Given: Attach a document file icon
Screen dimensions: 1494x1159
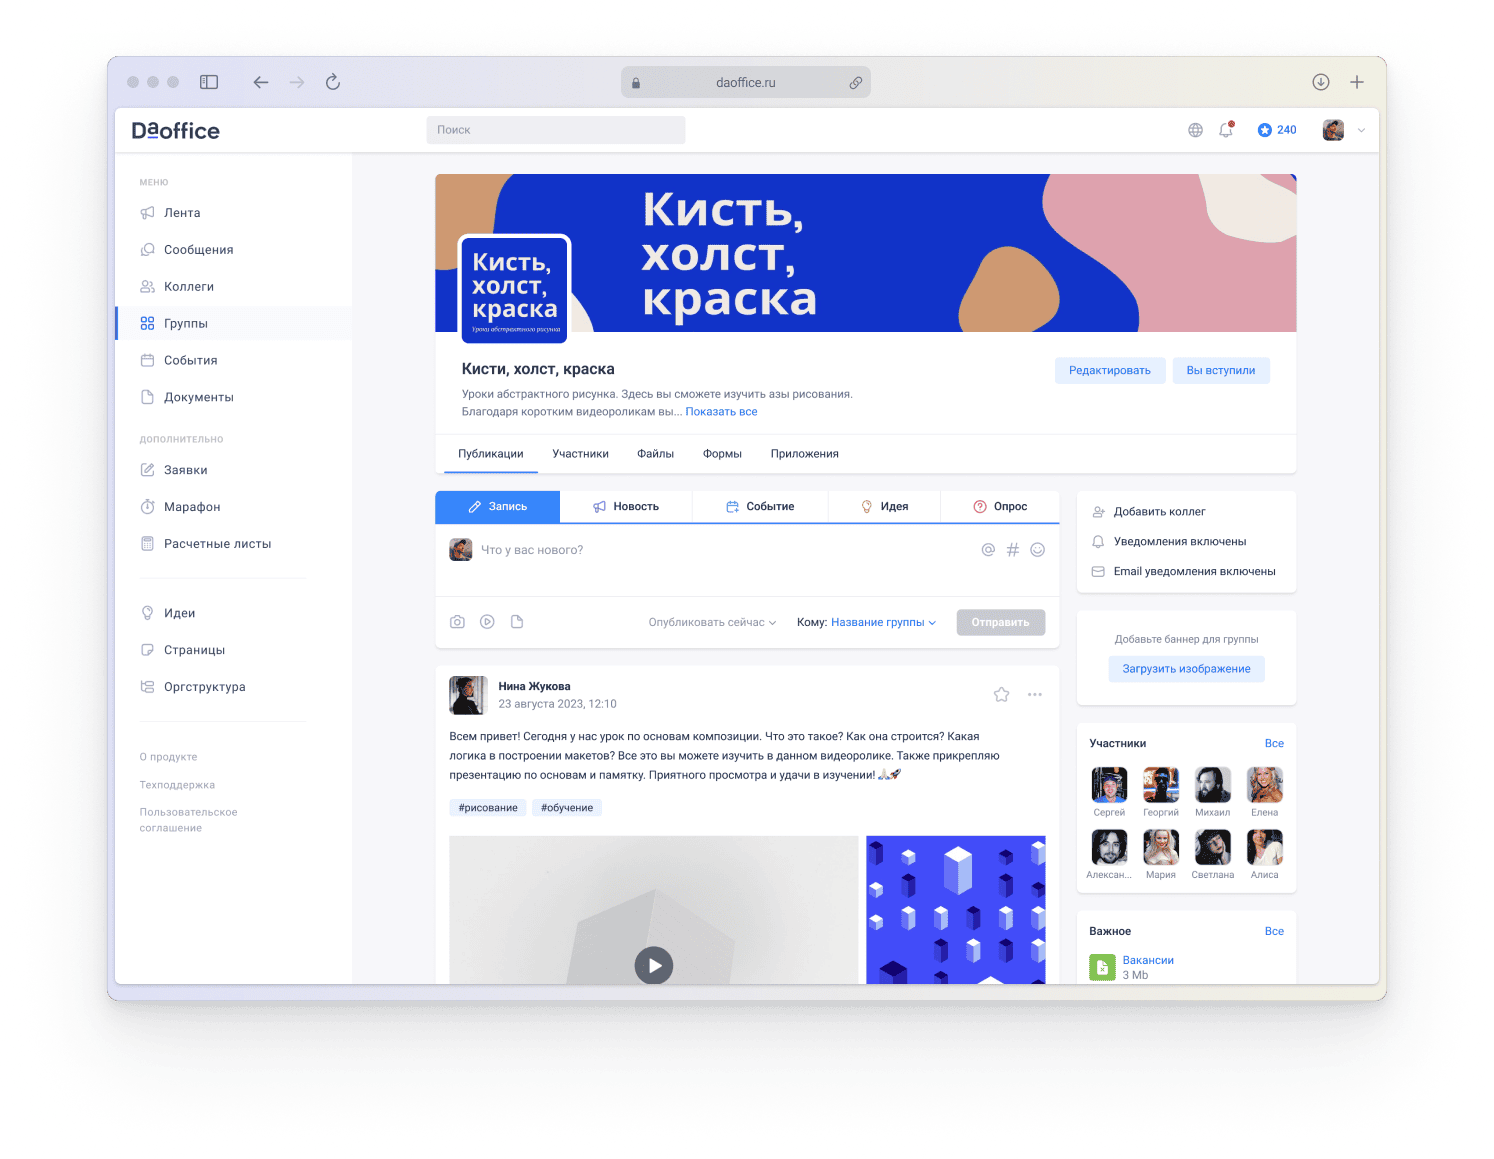Looking at the screenshot, I should click(517, 622).
